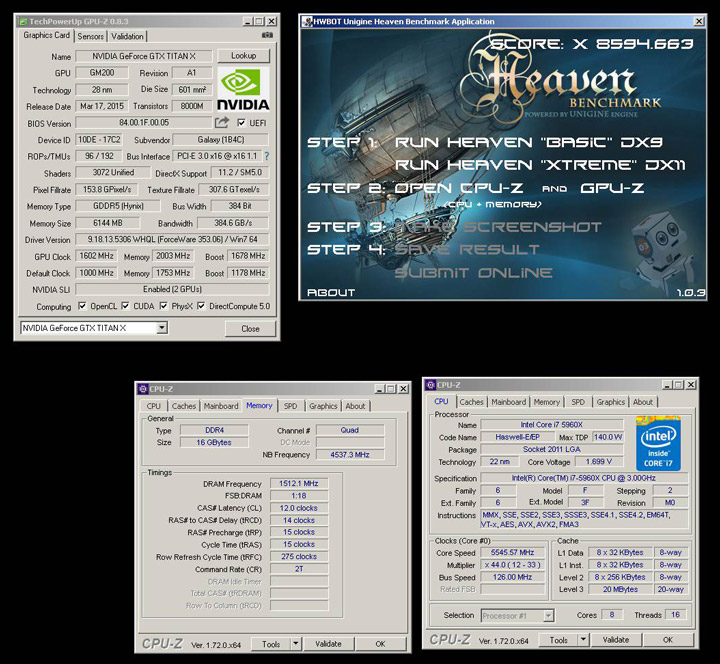Open About tab in CPU-Z Memory window
Screen dimensions: 720x664
point(355,406)
